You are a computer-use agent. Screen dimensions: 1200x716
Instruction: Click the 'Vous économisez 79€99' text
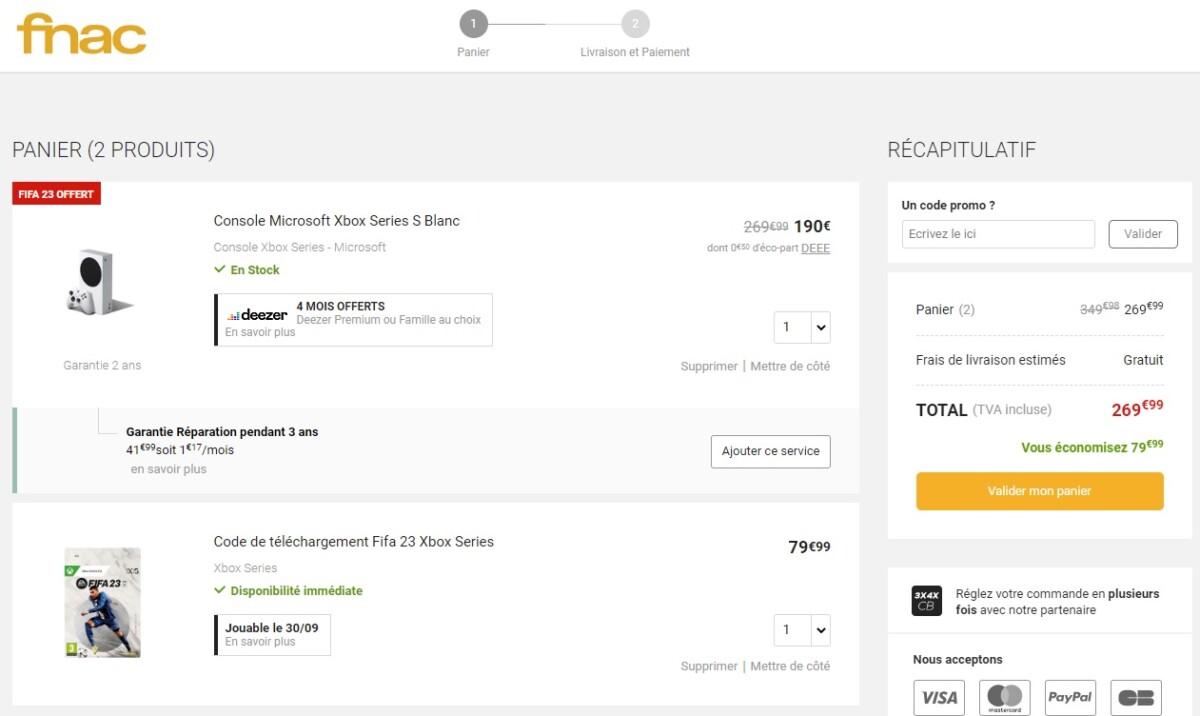[x=1092, y=447]
